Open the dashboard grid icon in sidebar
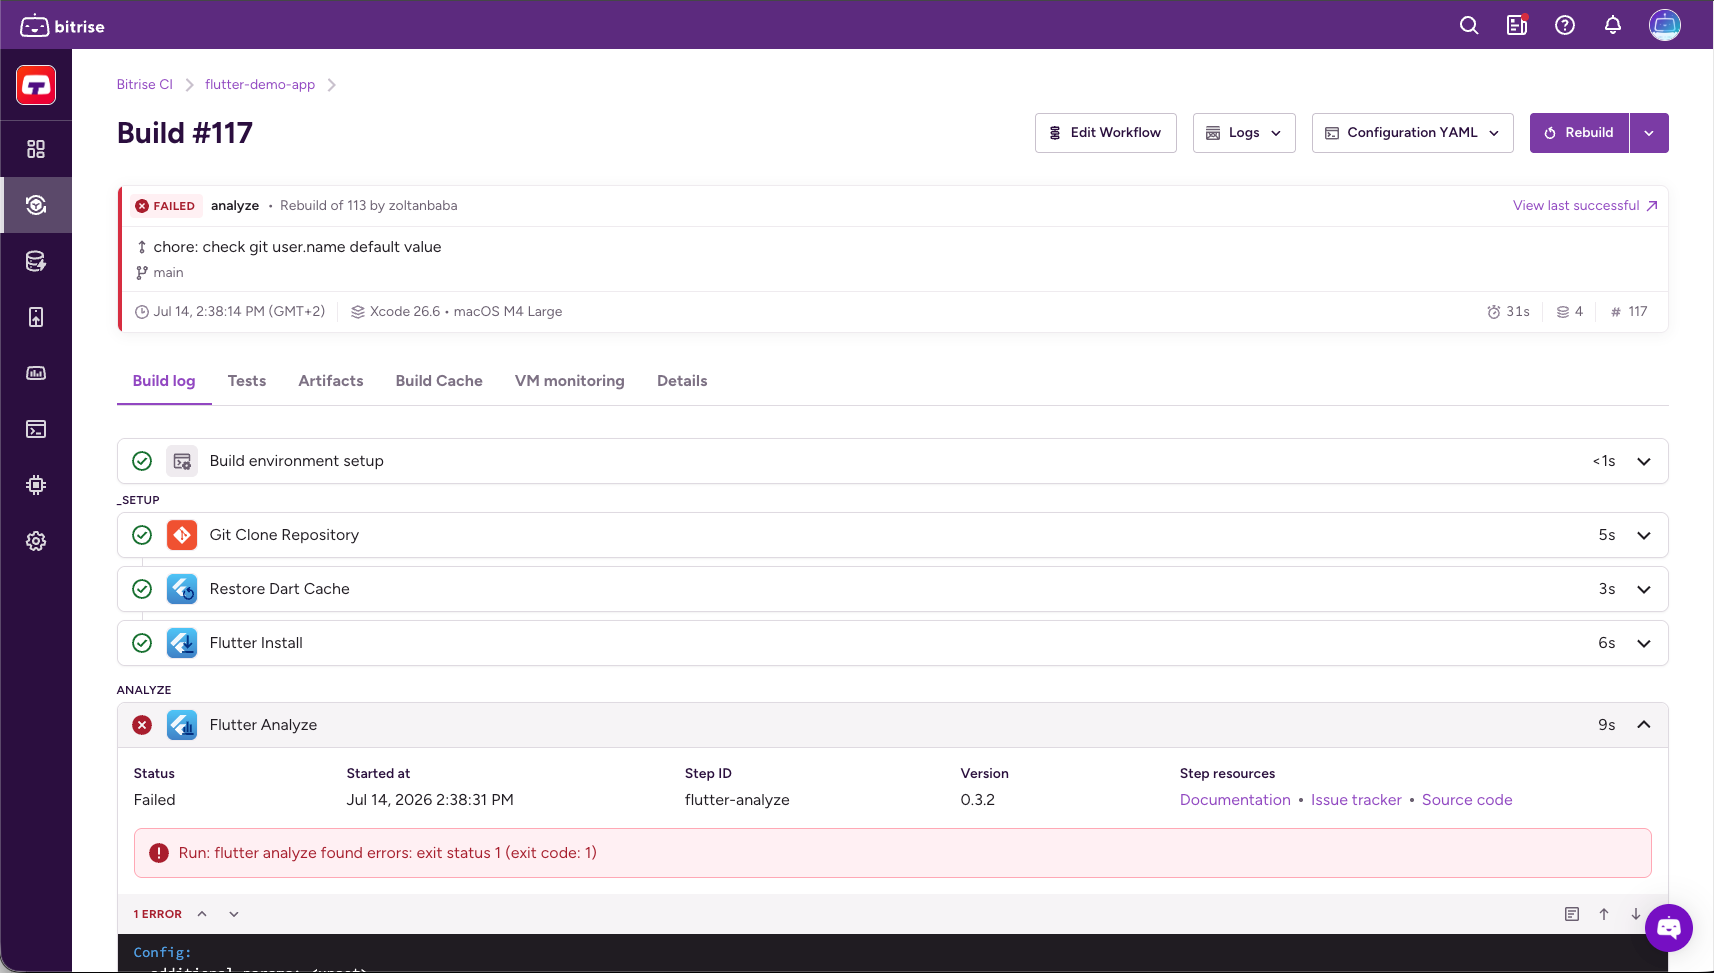This screenshot has height=973, width=1714. [x=36, y=149]
